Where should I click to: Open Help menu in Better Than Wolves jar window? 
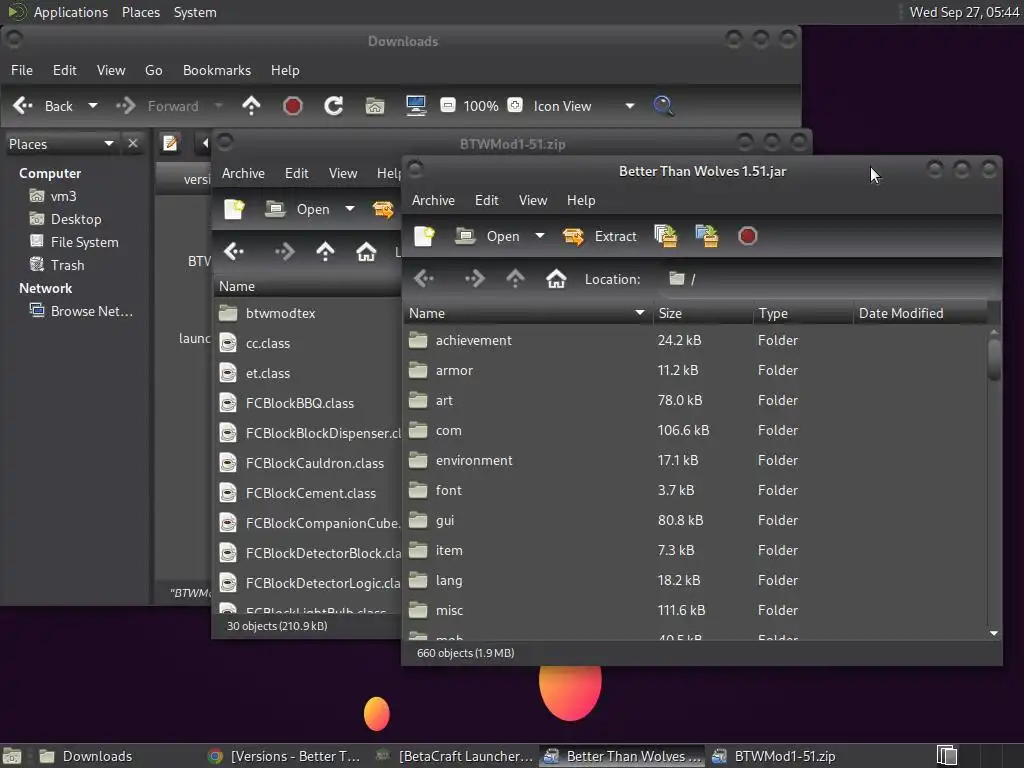point(581,200)
